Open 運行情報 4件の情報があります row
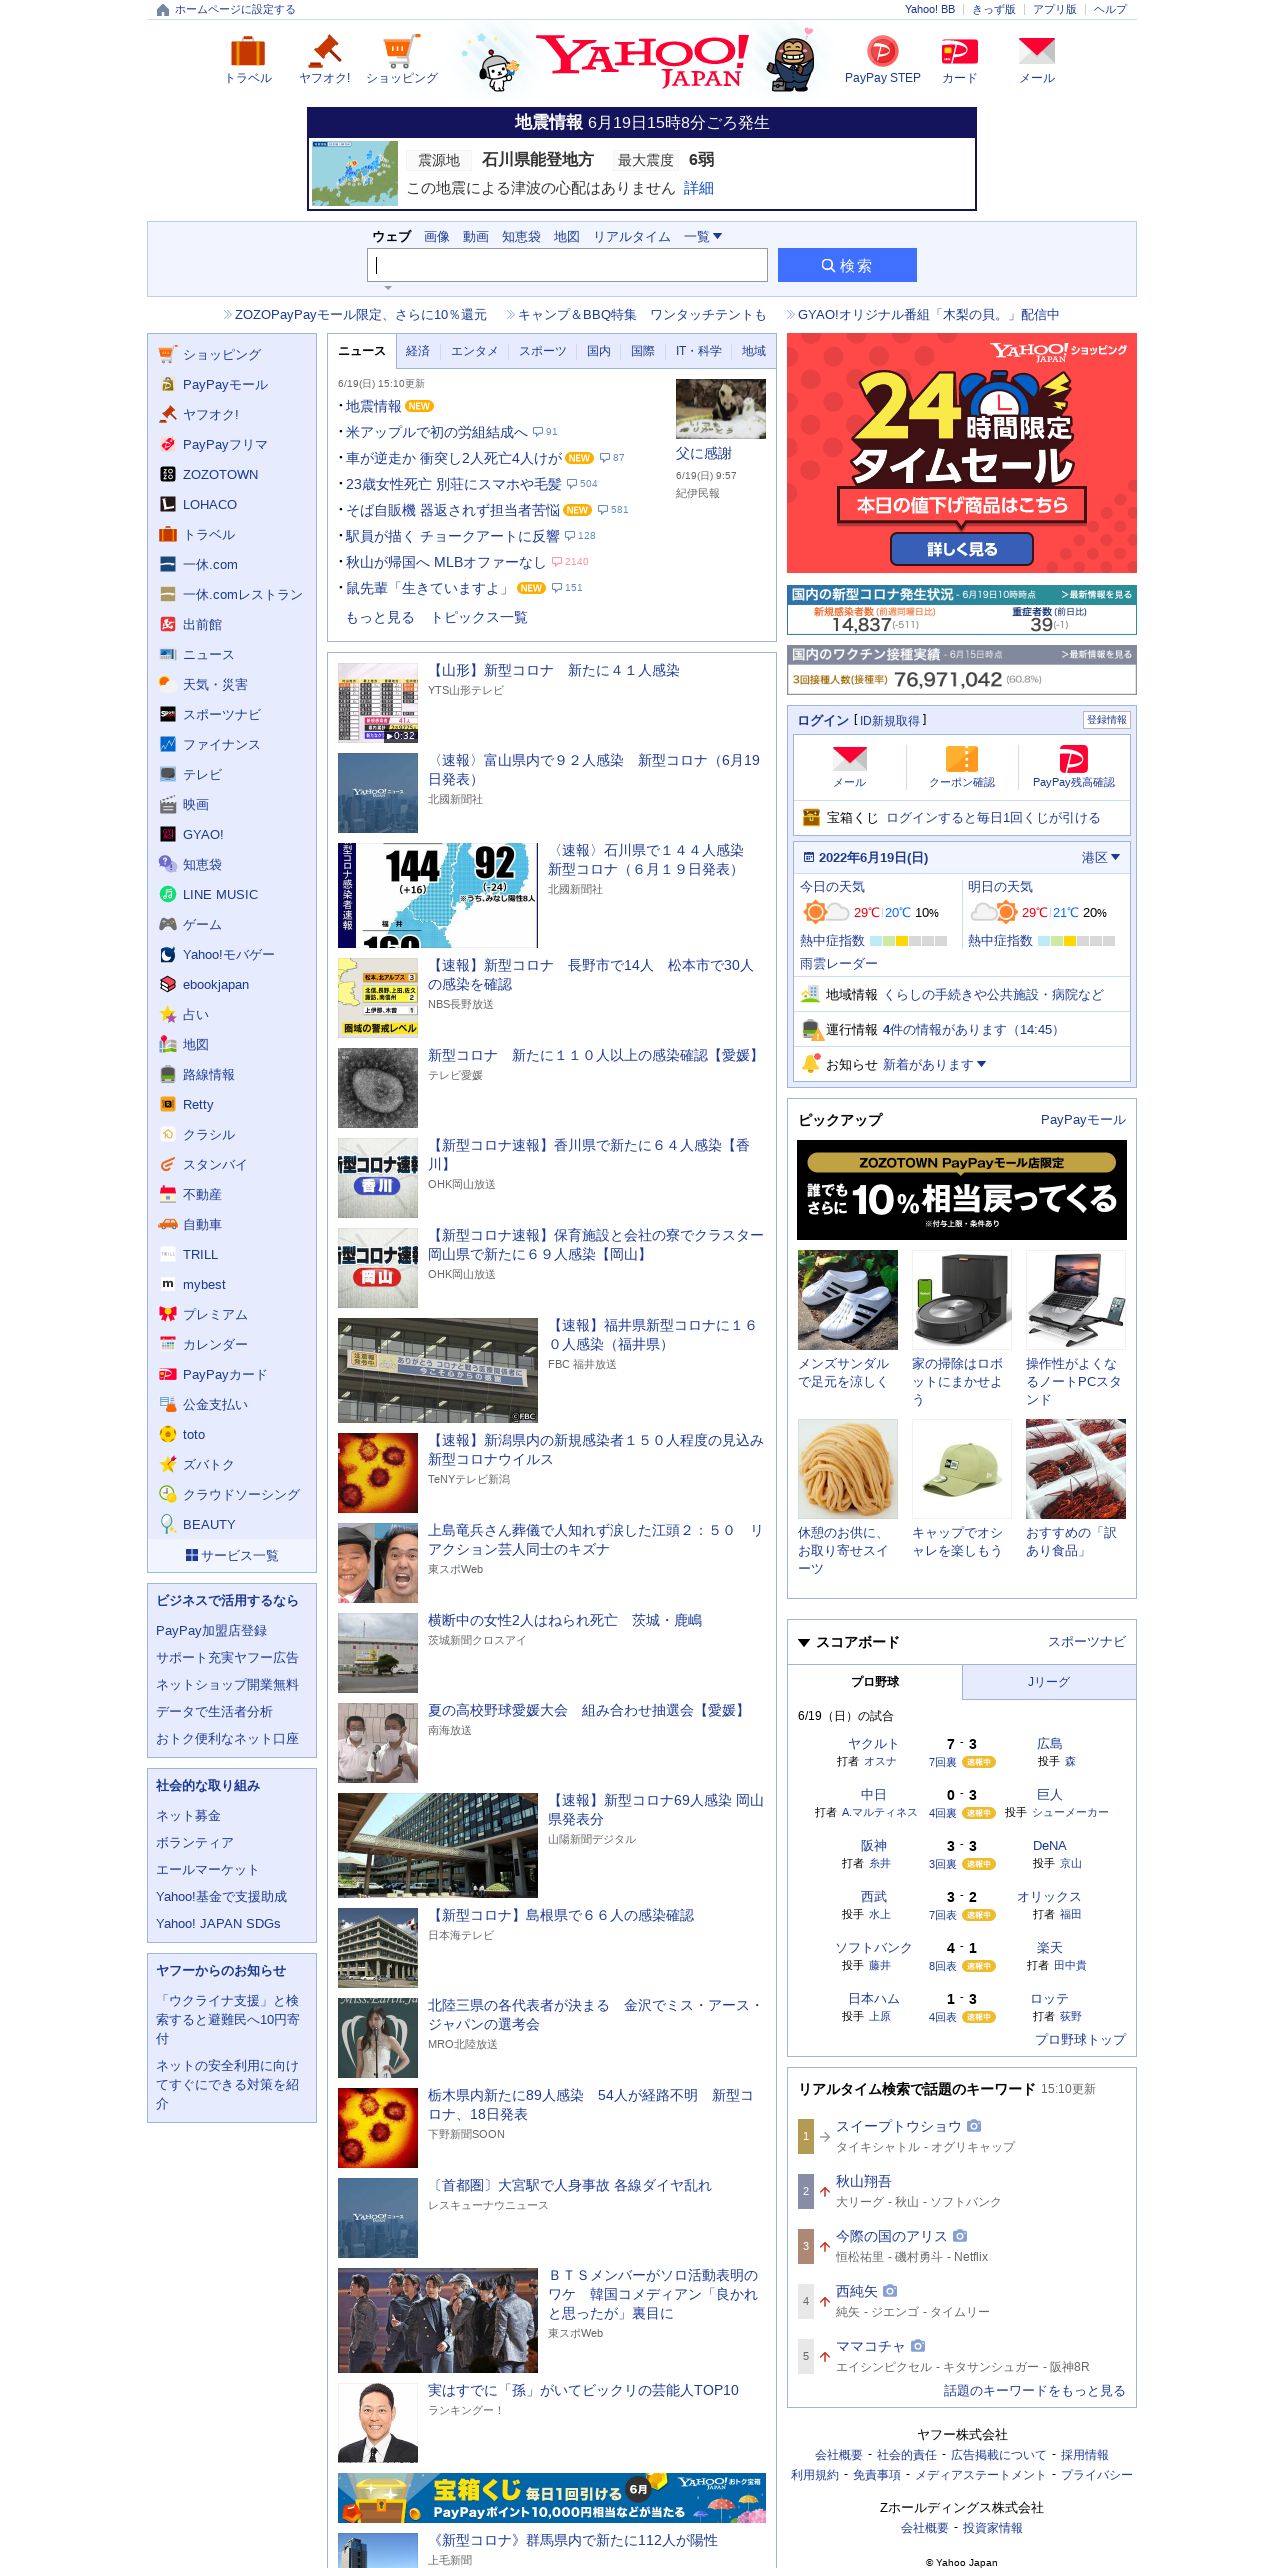Screen dimensions: 1284x2568 click(961, 1030)
